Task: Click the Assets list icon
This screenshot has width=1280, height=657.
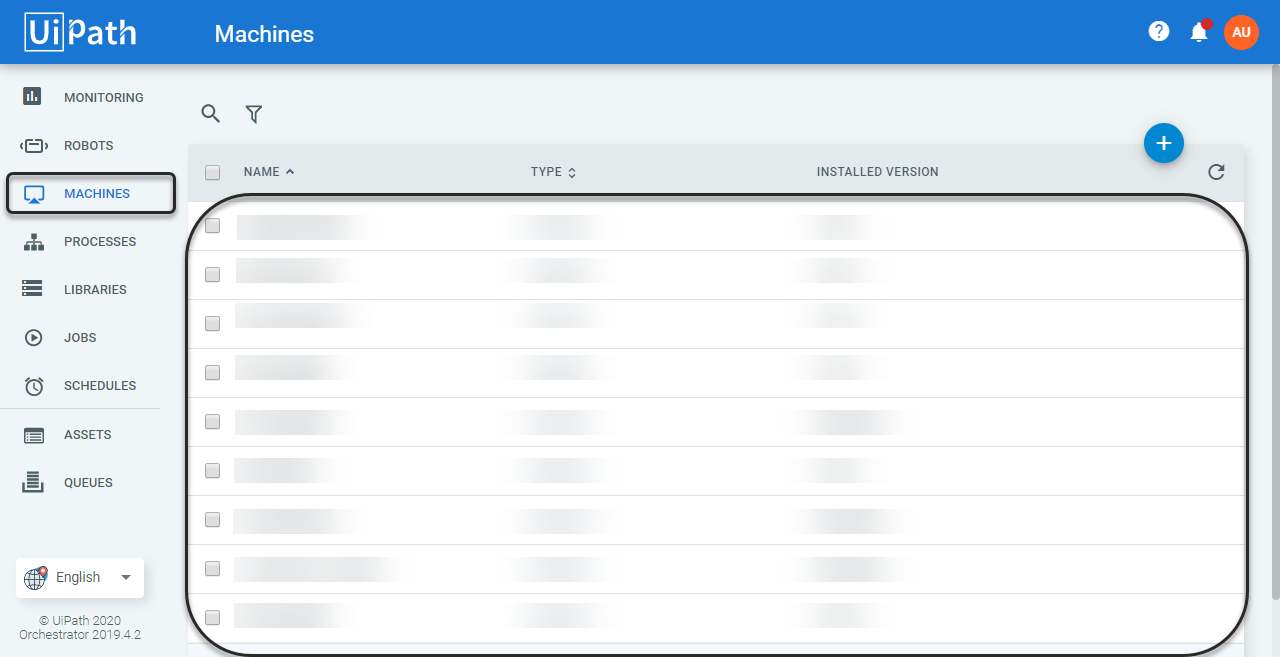Action: 33,435
